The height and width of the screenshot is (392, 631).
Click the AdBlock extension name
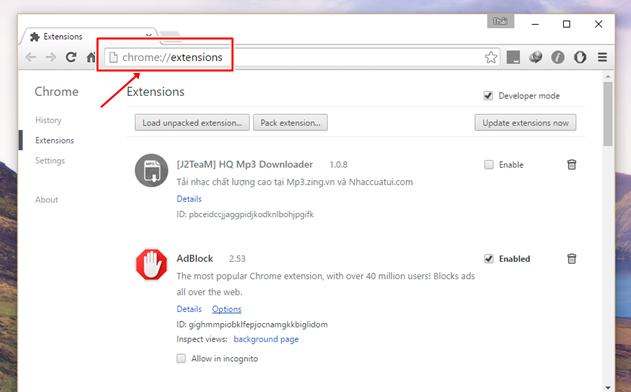point(195,258)
